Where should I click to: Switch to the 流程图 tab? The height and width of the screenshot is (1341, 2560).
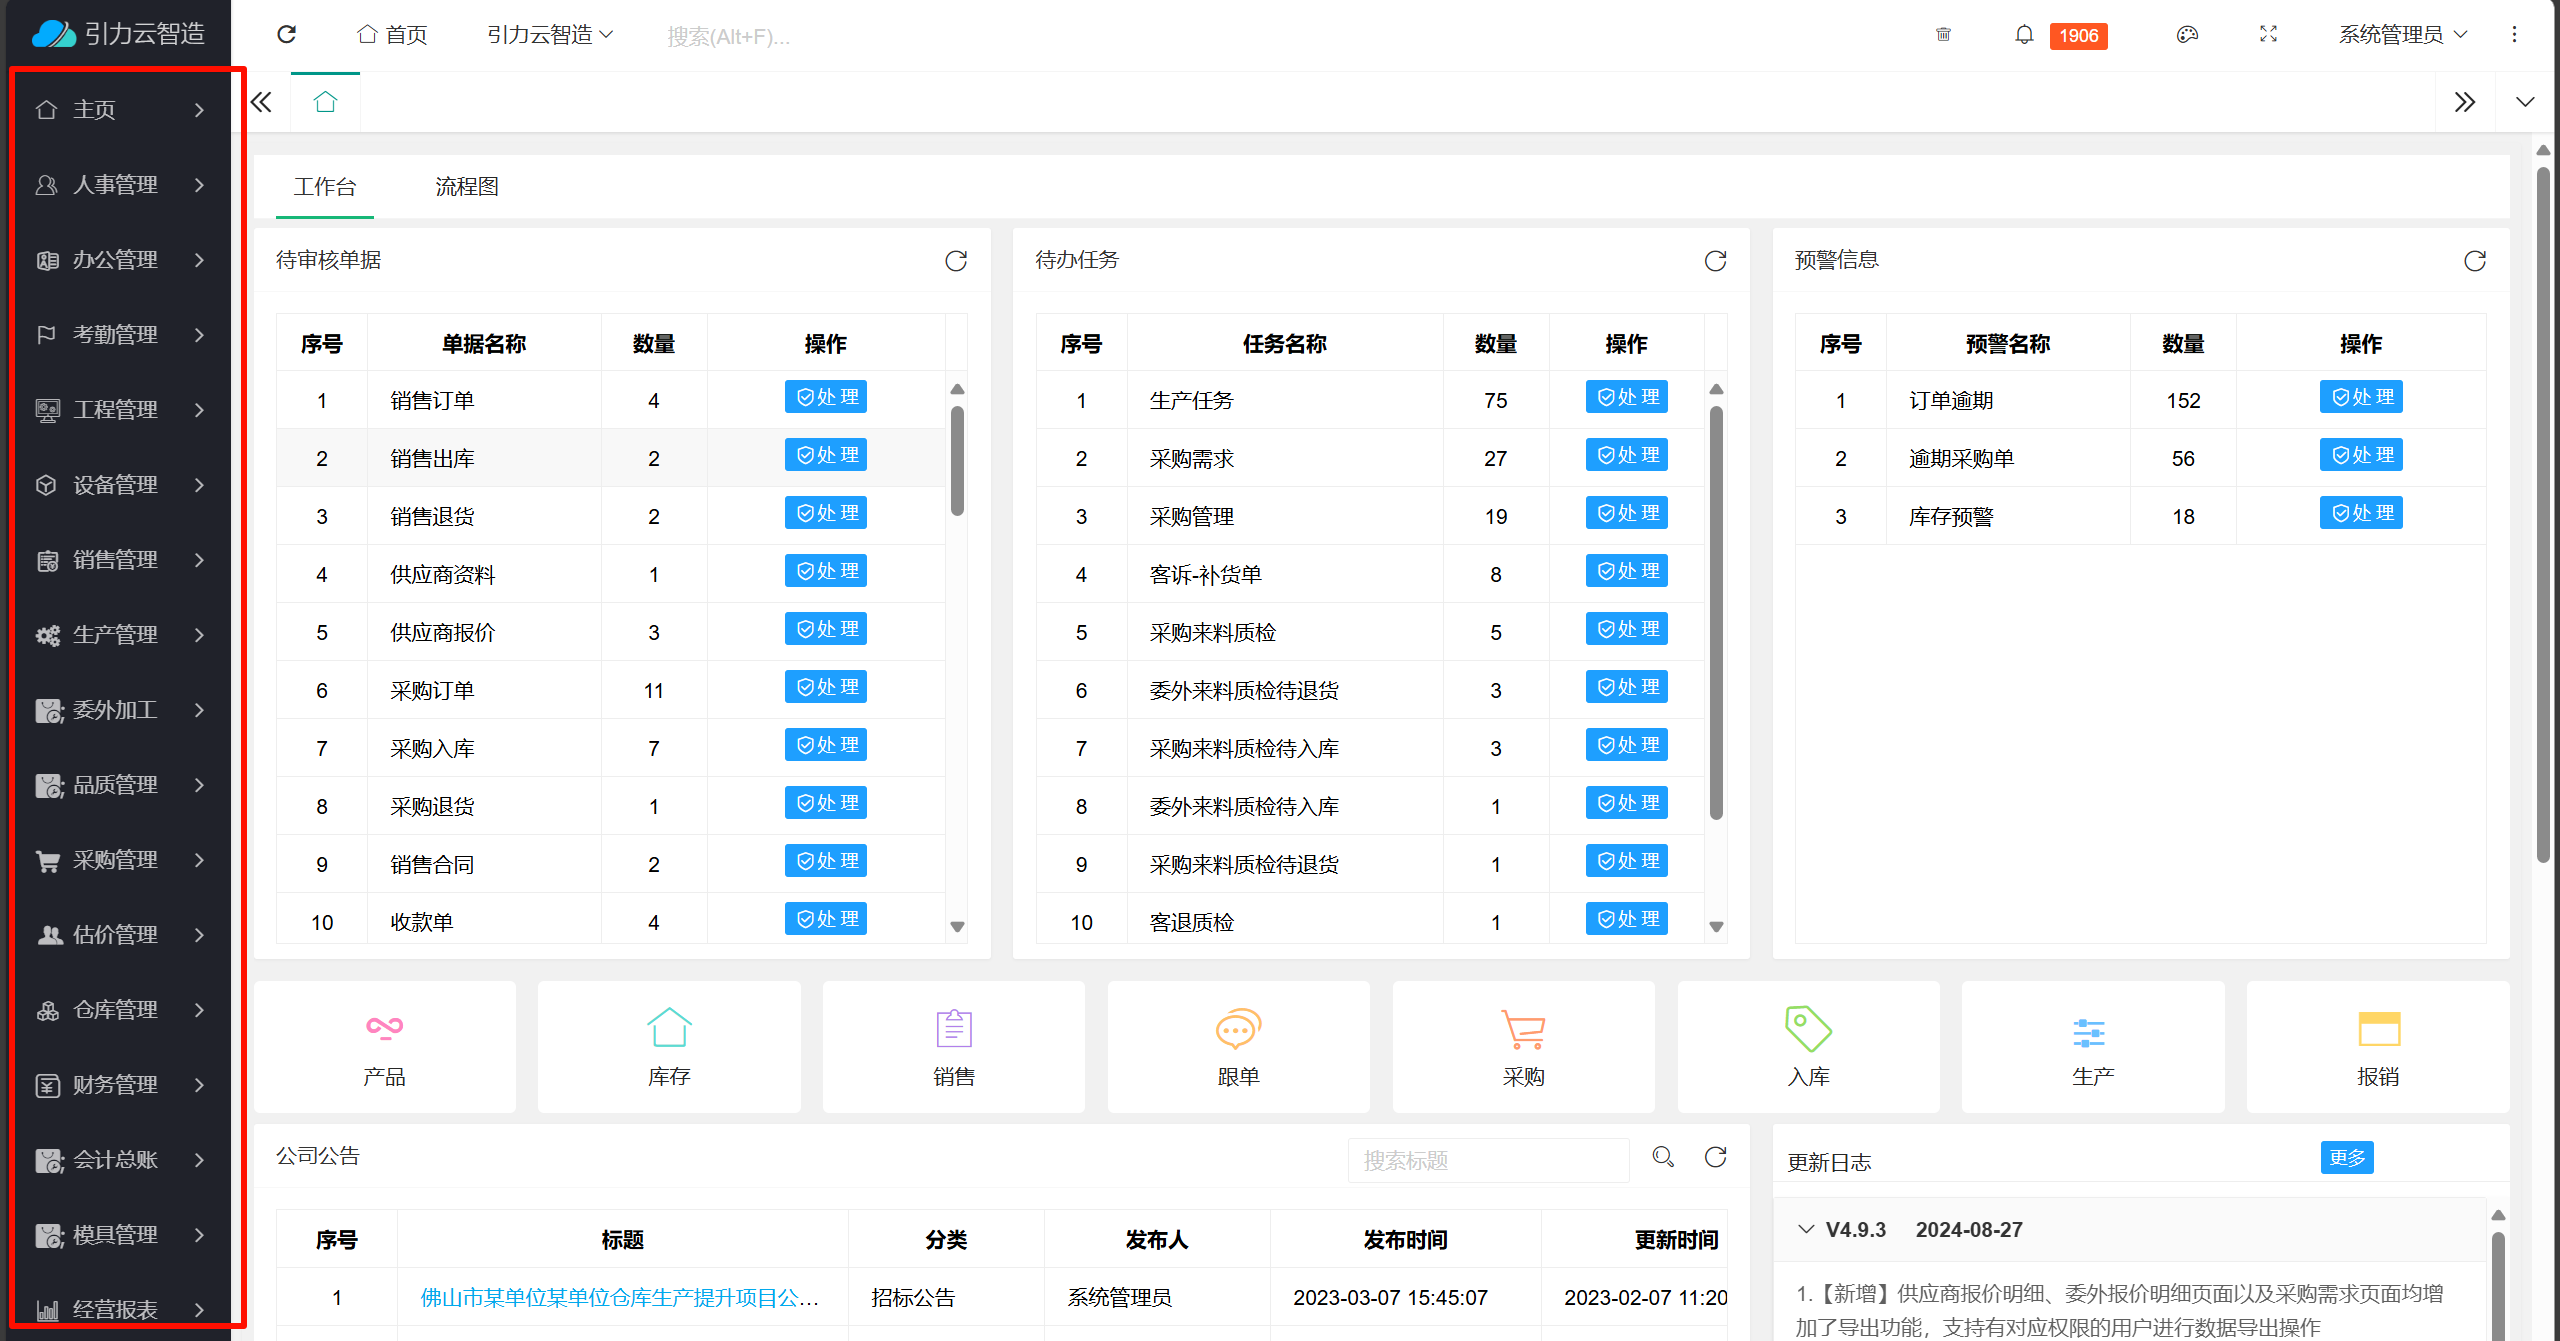[x=467, y=187]
